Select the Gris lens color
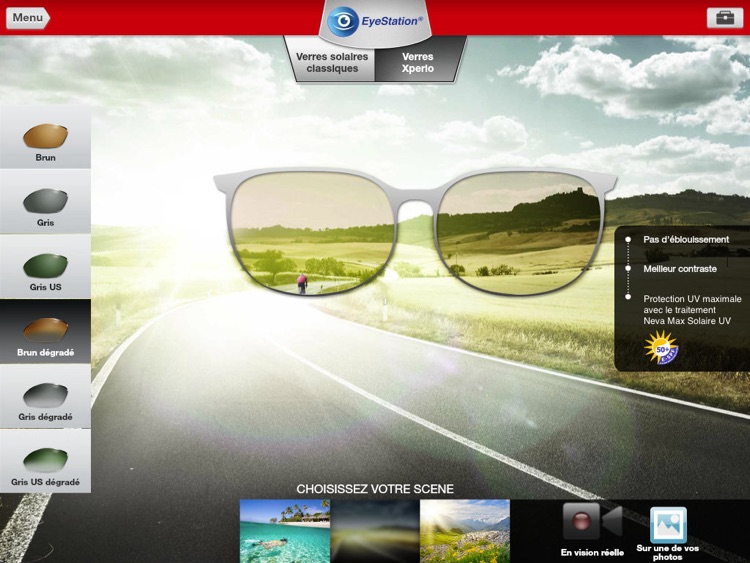 click(x=45, y=202)
